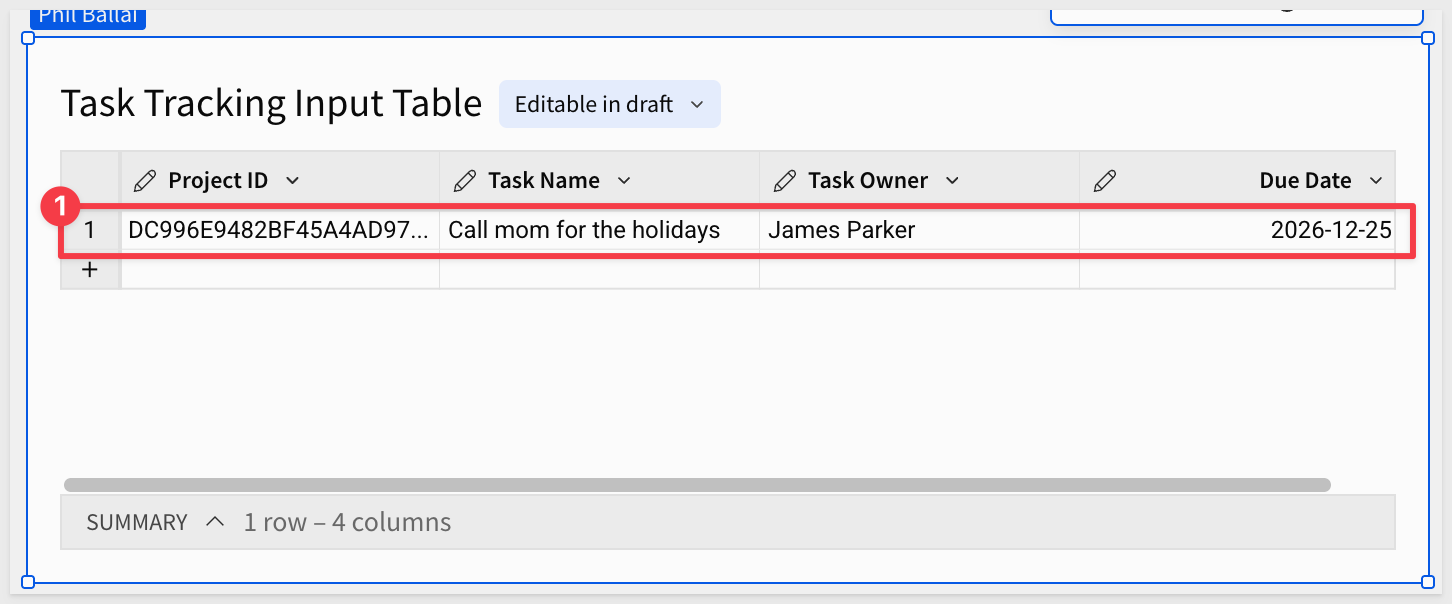Select the James Parker cell
Viewport: 1452px width, 604px height.
919,230
